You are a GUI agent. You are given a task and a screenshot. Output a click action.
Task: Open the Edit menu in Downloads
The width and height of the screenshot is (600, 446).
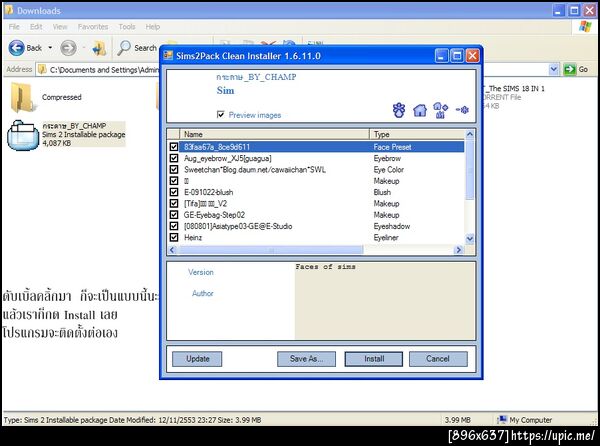click(x=36, y=27)
